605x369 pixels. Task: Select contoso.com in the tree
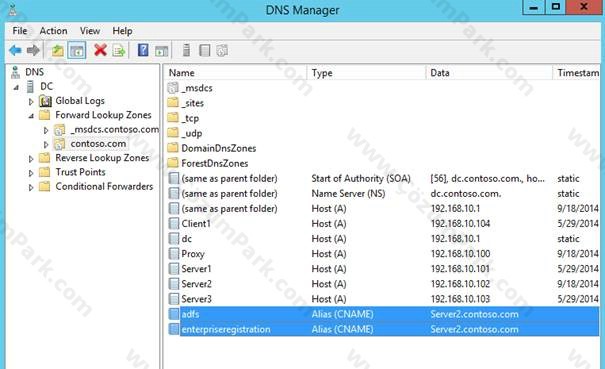98,144
